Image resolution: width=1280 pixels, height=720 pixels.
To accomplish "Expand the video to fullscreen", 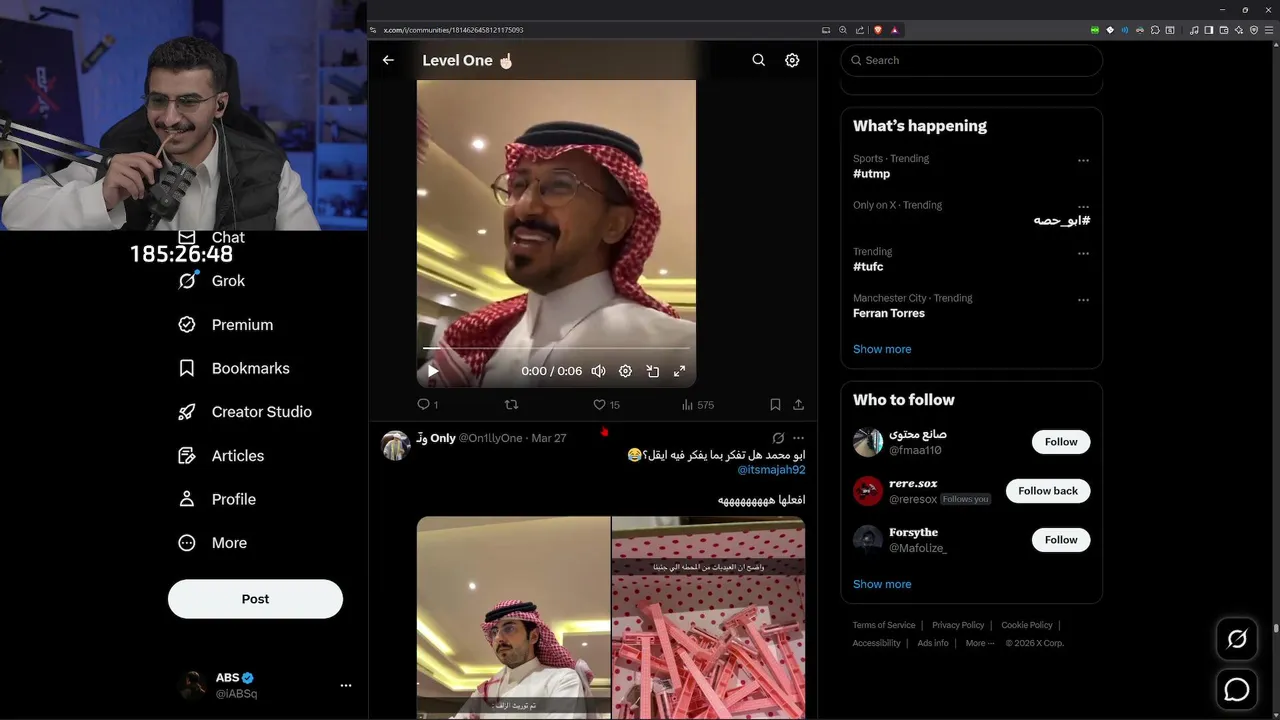I will [679, 371].
